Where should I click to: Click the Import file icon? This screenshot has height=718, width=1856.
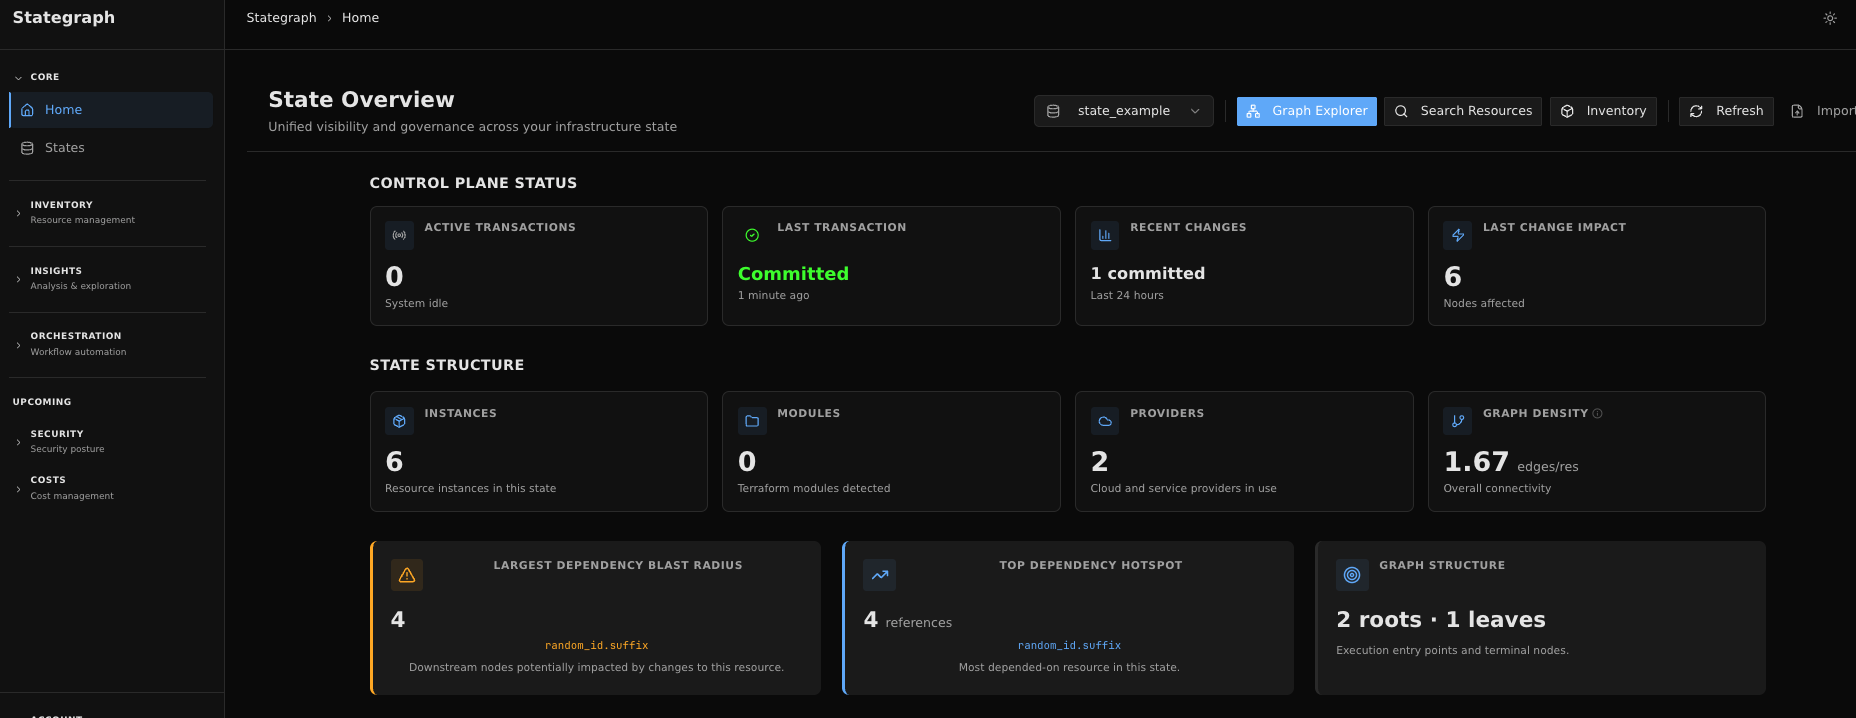(1797, 111)
